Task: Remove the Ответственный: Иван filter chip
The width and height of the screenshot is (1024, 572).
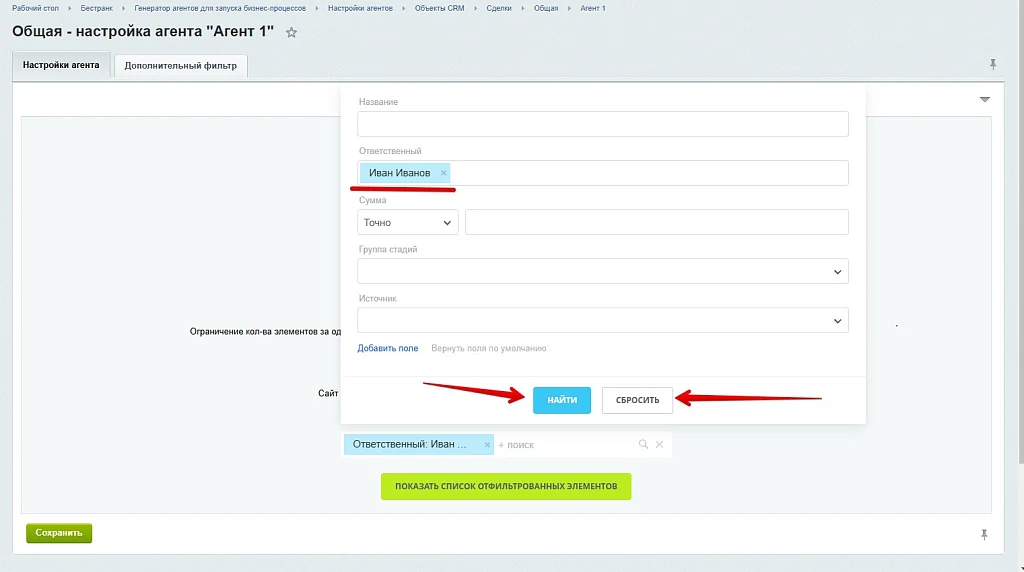Action: (487, 445)
